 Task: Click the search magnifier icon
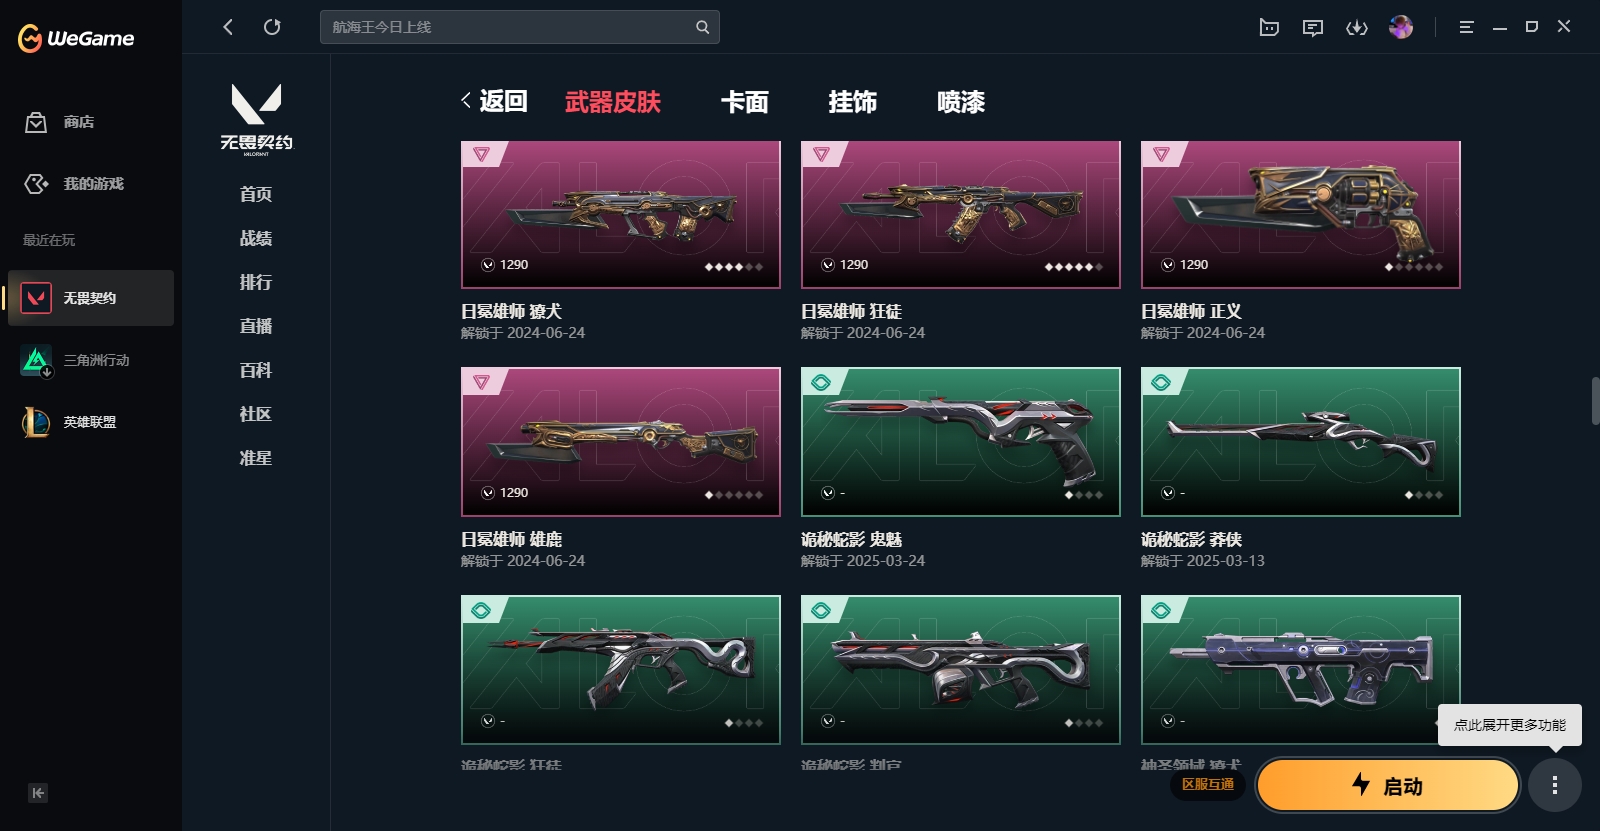pos(702,27)
